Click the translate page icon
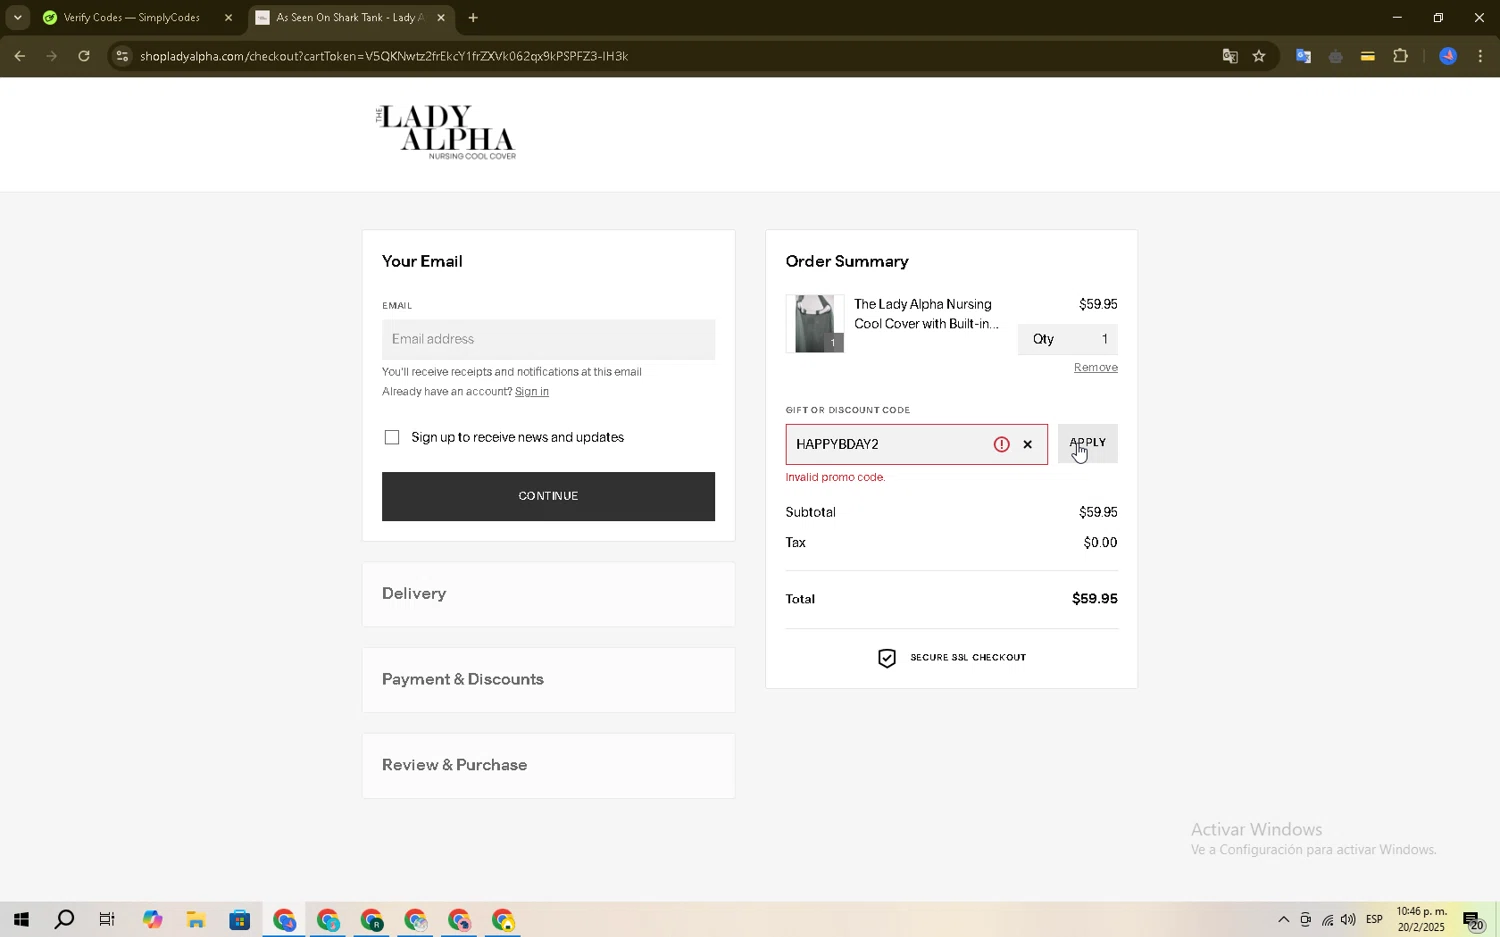The width and height of the screenshot is (1500, 937). tap(1230, 56)
